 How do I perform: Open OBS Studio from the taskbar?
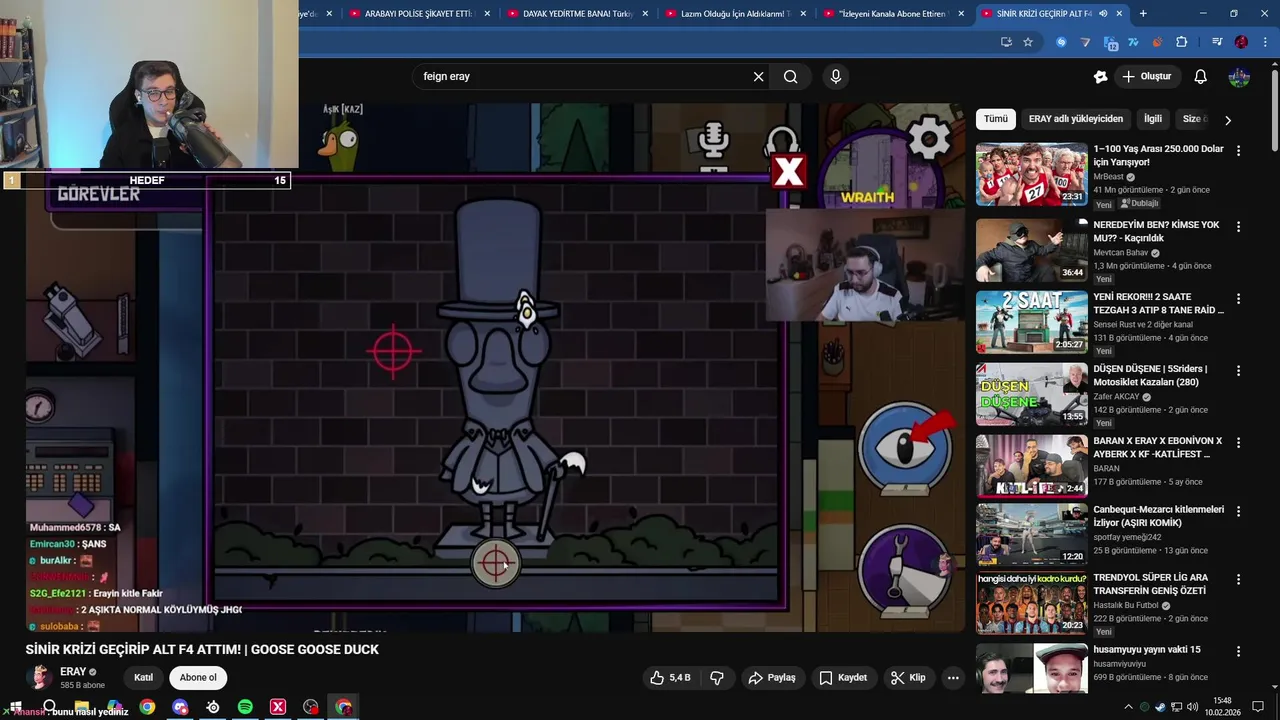pyautogui.click(x=311, y=707)
